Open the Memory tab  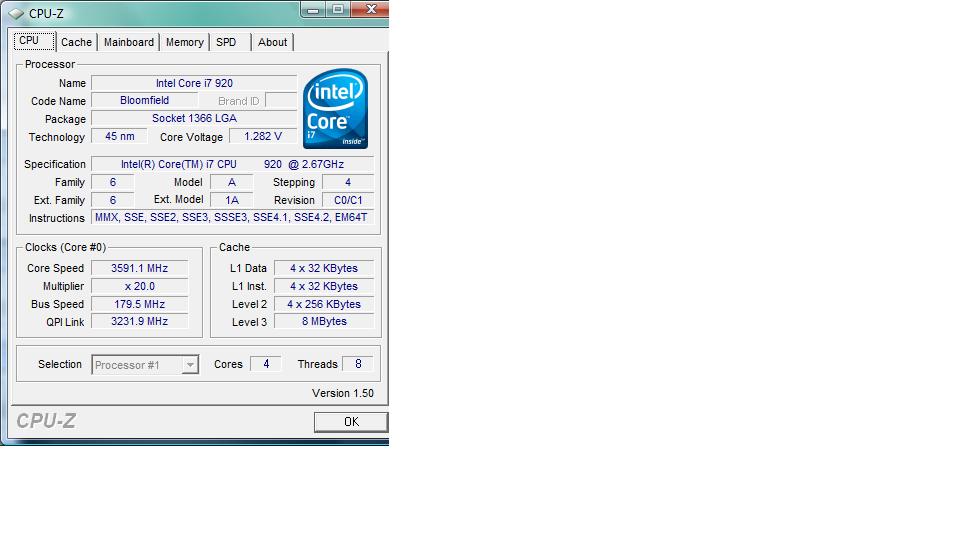coord(184,42)
